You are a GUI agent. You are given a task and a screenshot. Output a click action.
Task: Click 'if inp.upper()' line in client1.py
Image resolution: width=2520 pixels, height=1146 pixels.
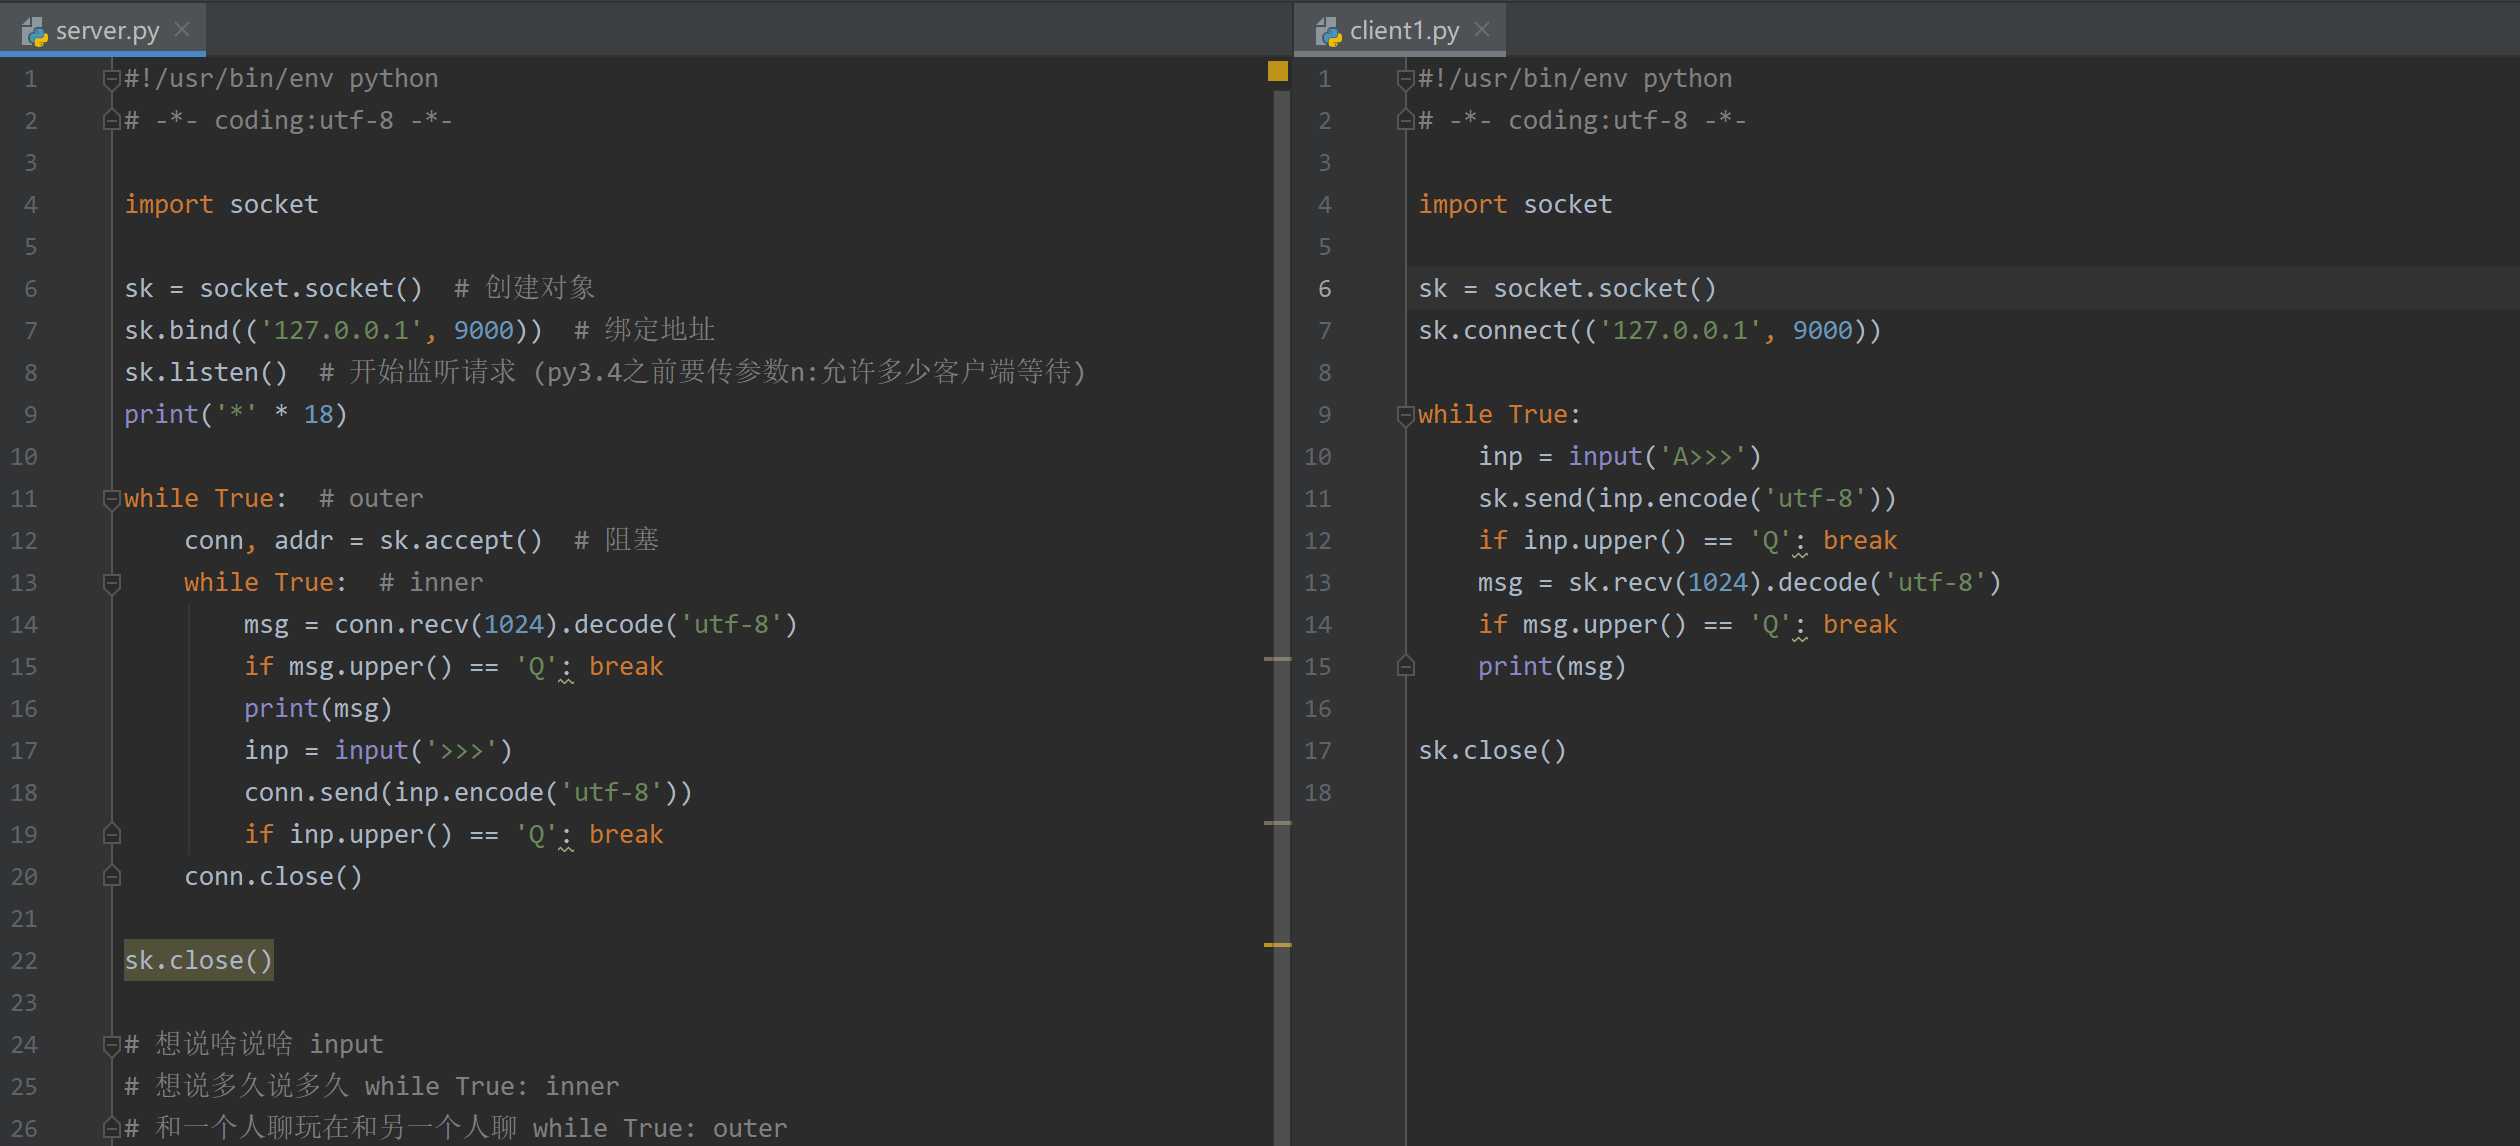[x=1687, y=541]
